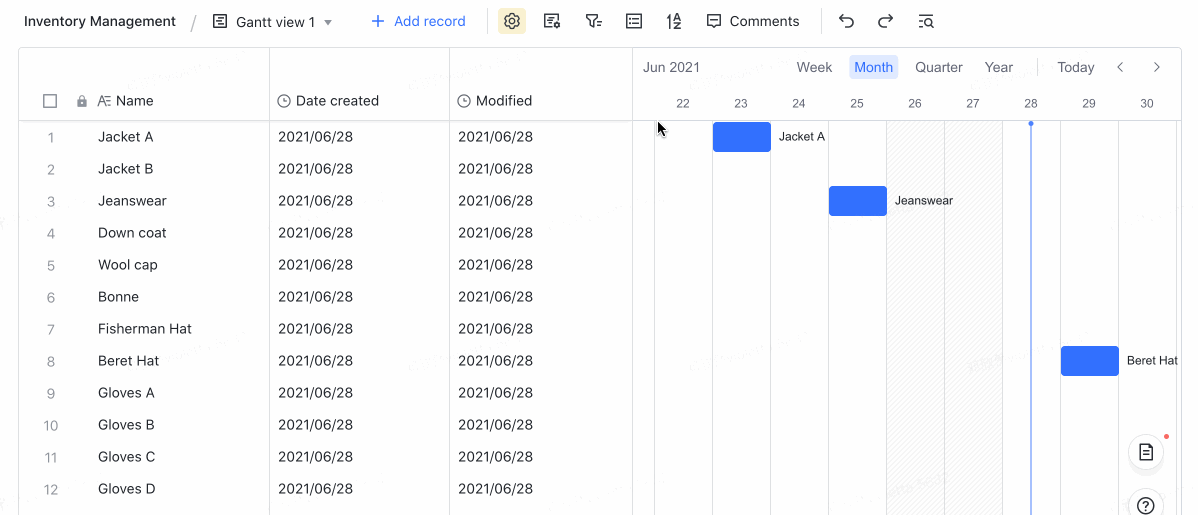Click the undo arrow icon
Viewport: 1198px width, 515px height.
[846, 21]
